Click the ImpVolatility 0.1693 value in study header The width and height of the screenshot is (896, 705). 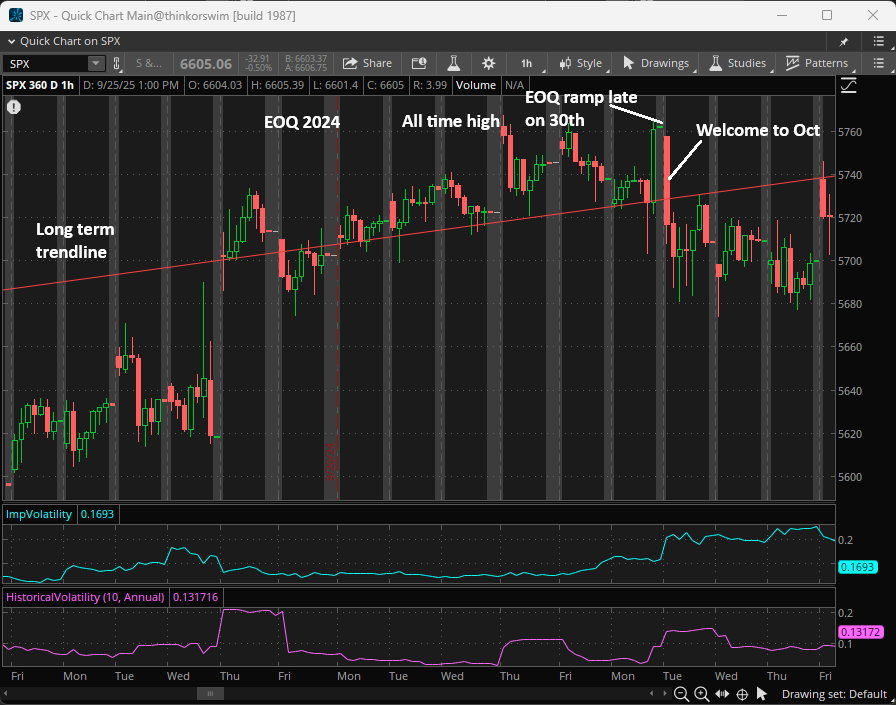tap(97, 514)
